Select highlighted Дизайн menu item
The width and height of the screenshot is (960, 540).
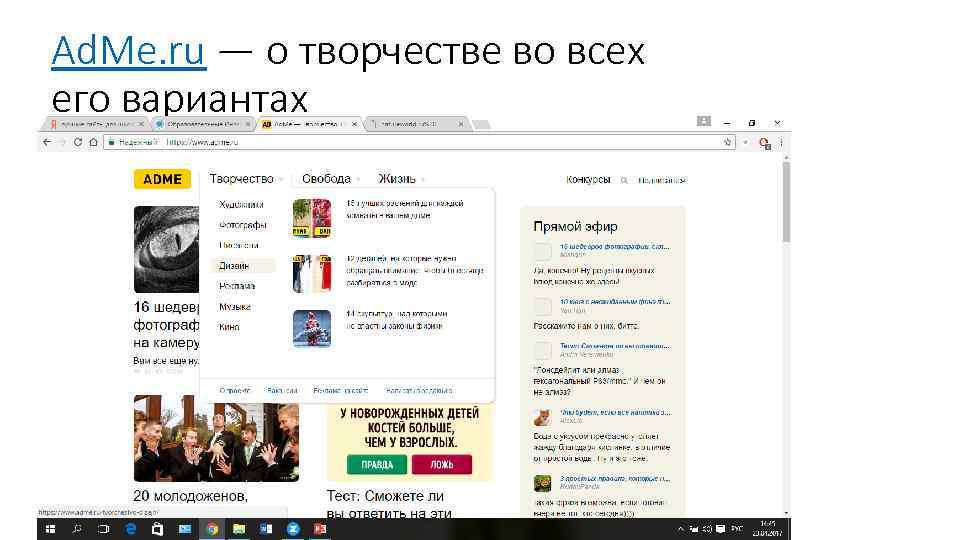[x=243, y=266]
